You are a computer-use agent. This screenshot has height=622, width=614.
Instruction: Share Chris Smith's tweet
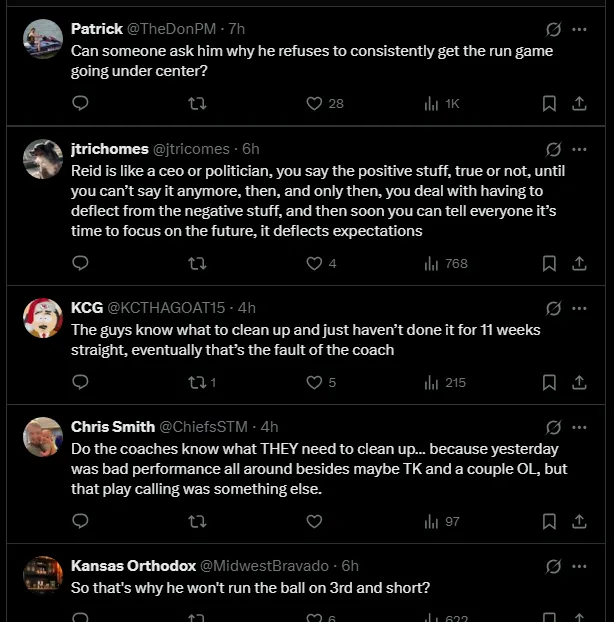(x=579, y=521)
